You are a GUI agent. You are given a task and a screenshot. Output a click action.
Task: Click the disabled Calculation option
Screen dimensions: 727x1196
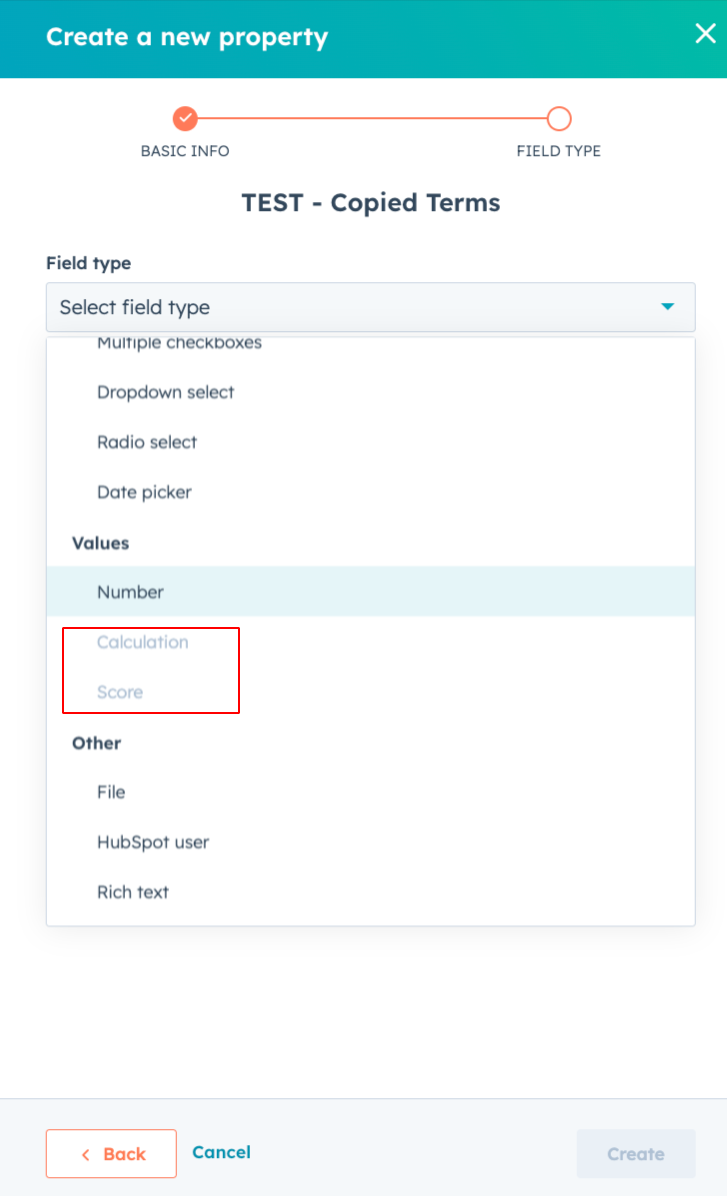[143, 642]
